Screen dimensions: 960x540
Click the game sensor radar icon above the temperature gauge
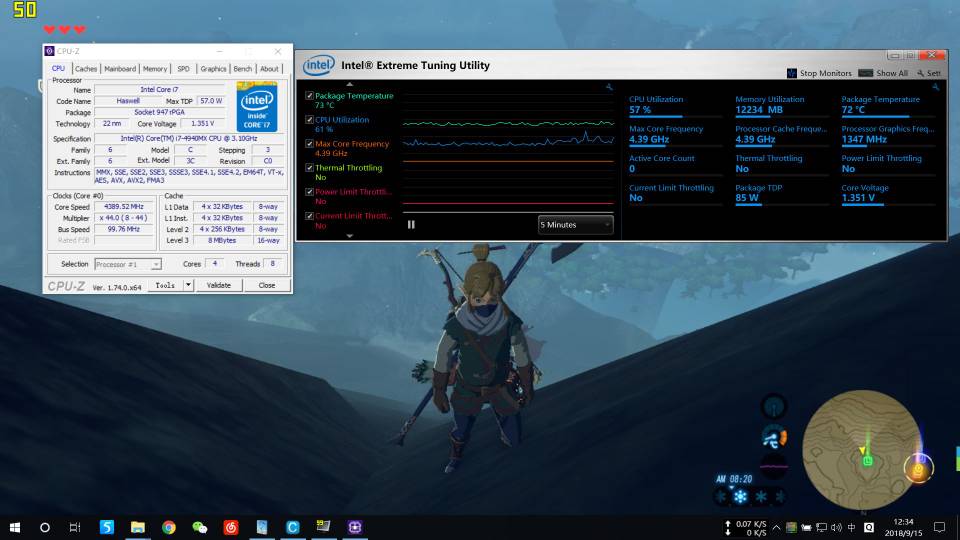774,407
